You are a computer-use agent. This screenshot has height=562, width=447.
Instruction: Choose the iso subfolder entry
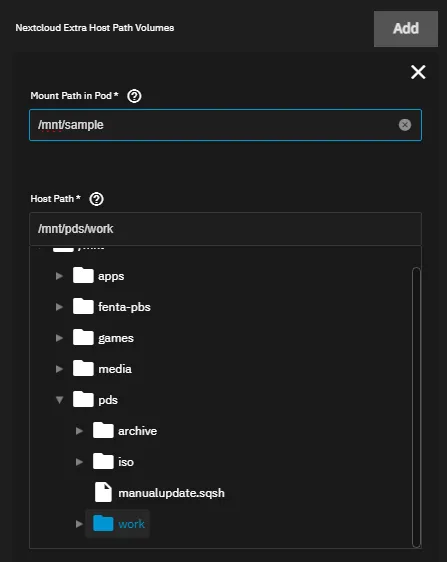click(x=126, y=462)
